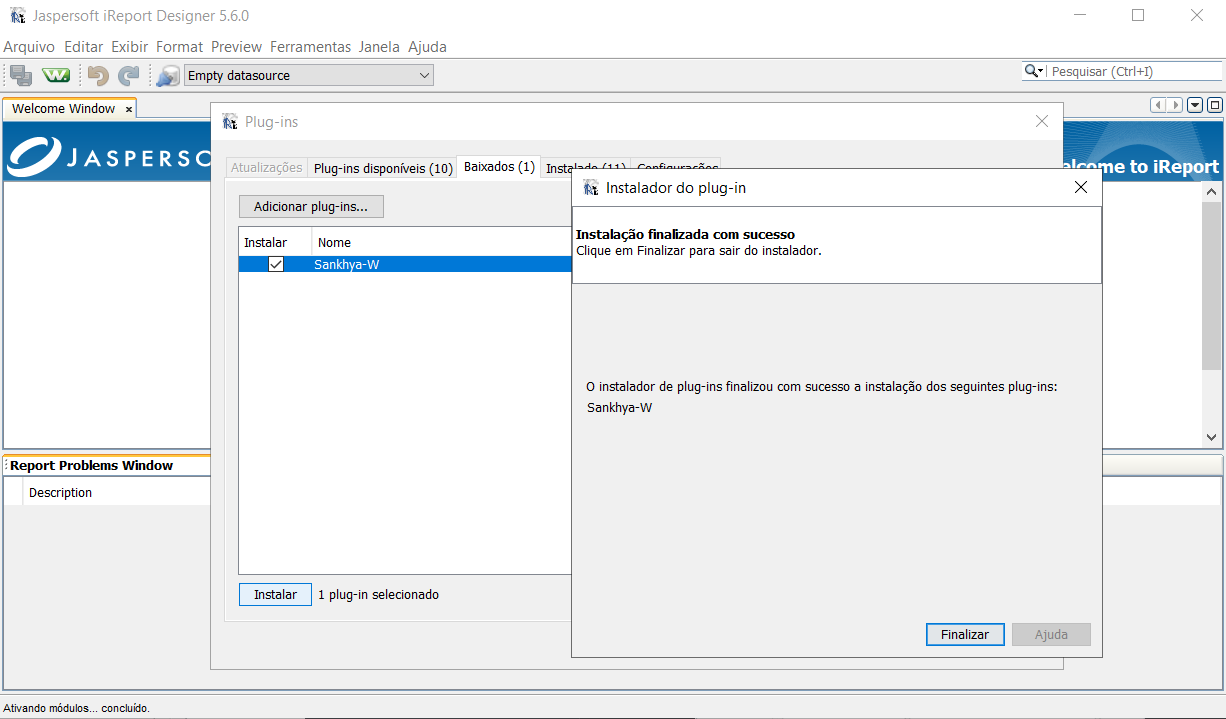The height and width of the screenshot is (719, 1226).
Task: Click the green Sankhya-W toolbar icon
Action: point(56,75)
